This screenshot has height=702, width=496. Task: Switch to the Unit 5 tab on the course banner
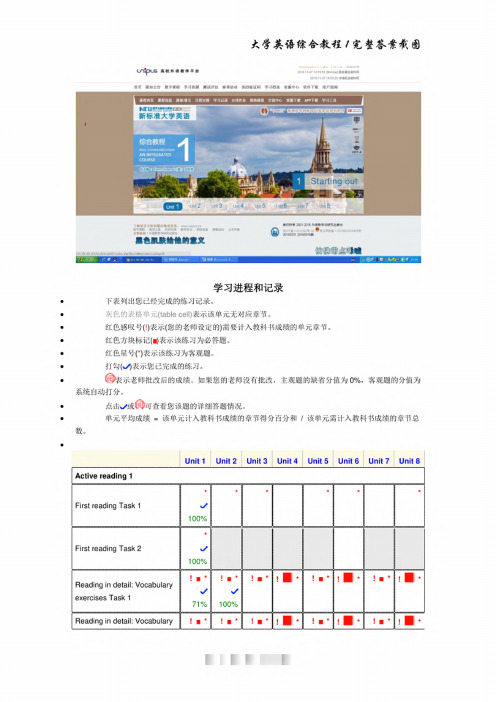[260, 206]
